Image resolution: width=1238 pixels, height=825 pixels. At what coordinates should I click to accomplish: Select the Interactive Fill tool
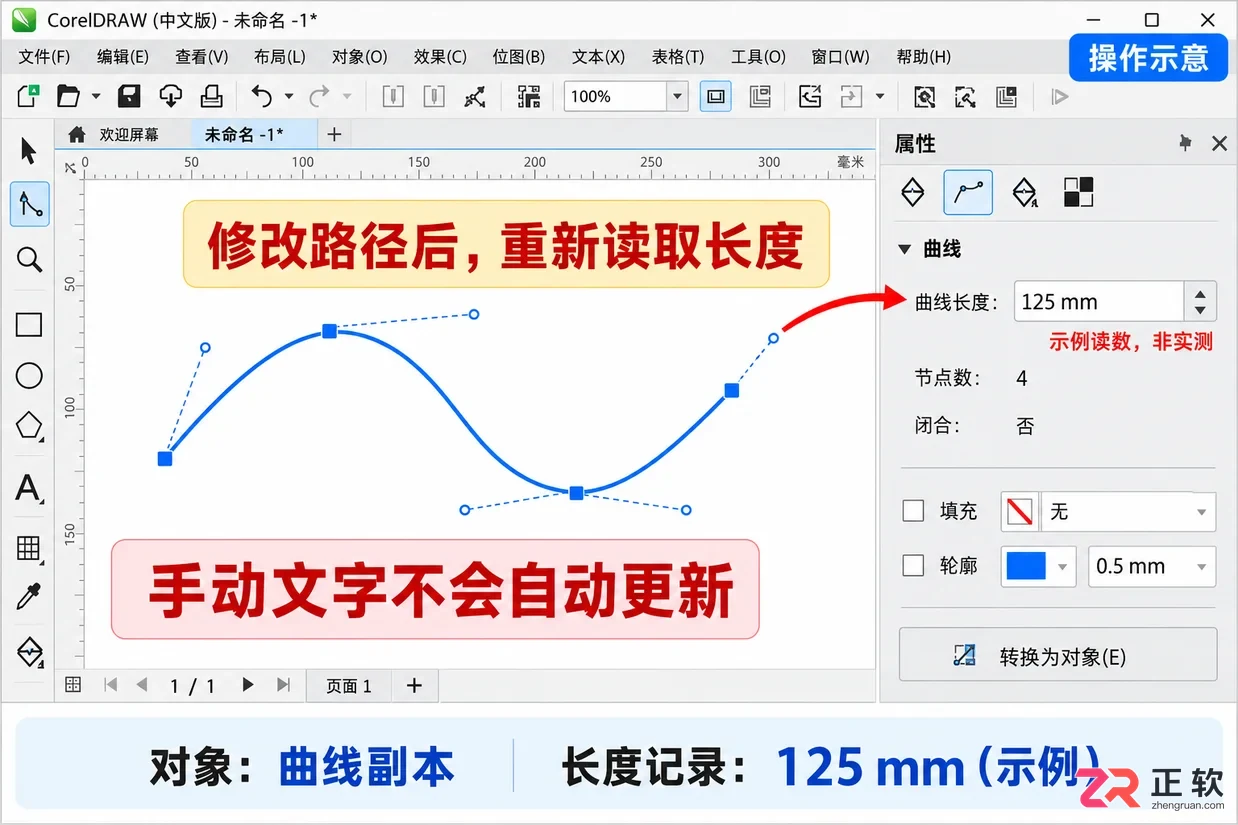coord(29,652)
